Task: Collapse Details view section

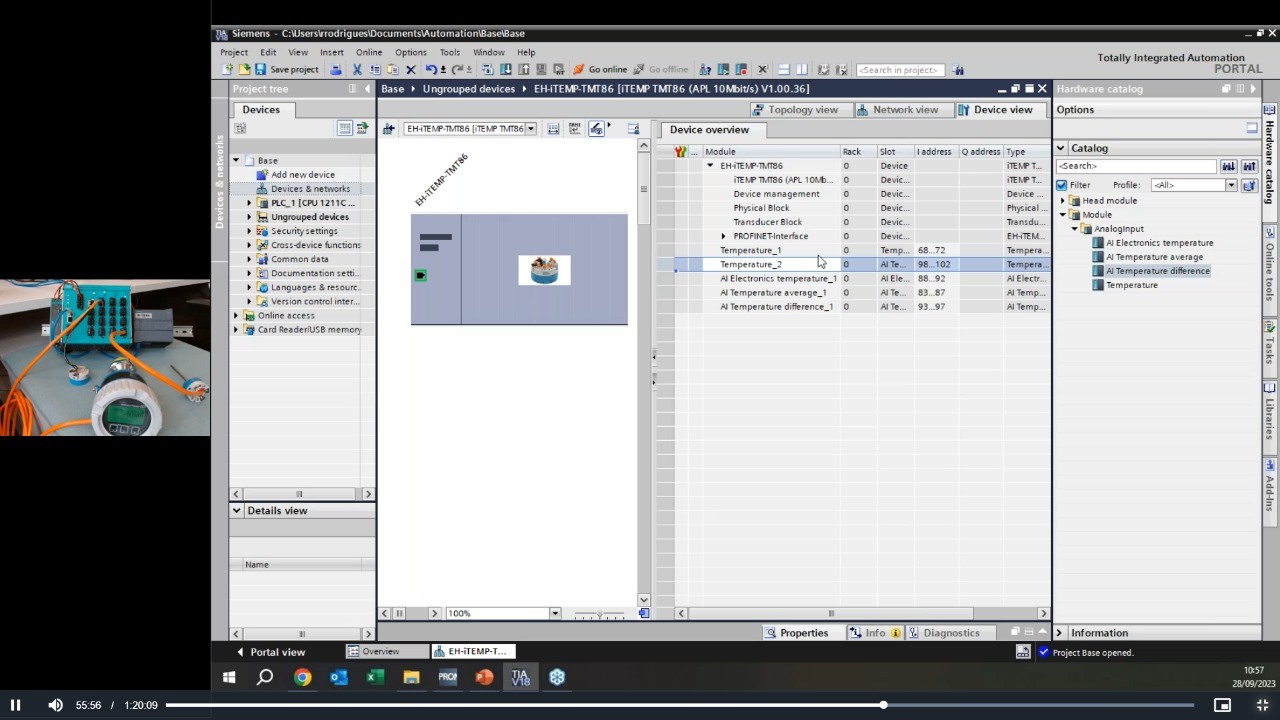Action: point(237,510)
